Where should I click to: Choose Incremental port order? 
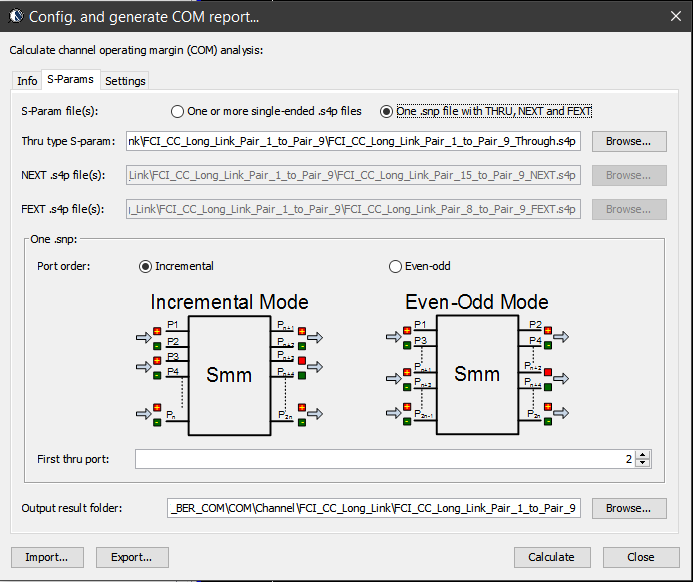pos(146,266)
